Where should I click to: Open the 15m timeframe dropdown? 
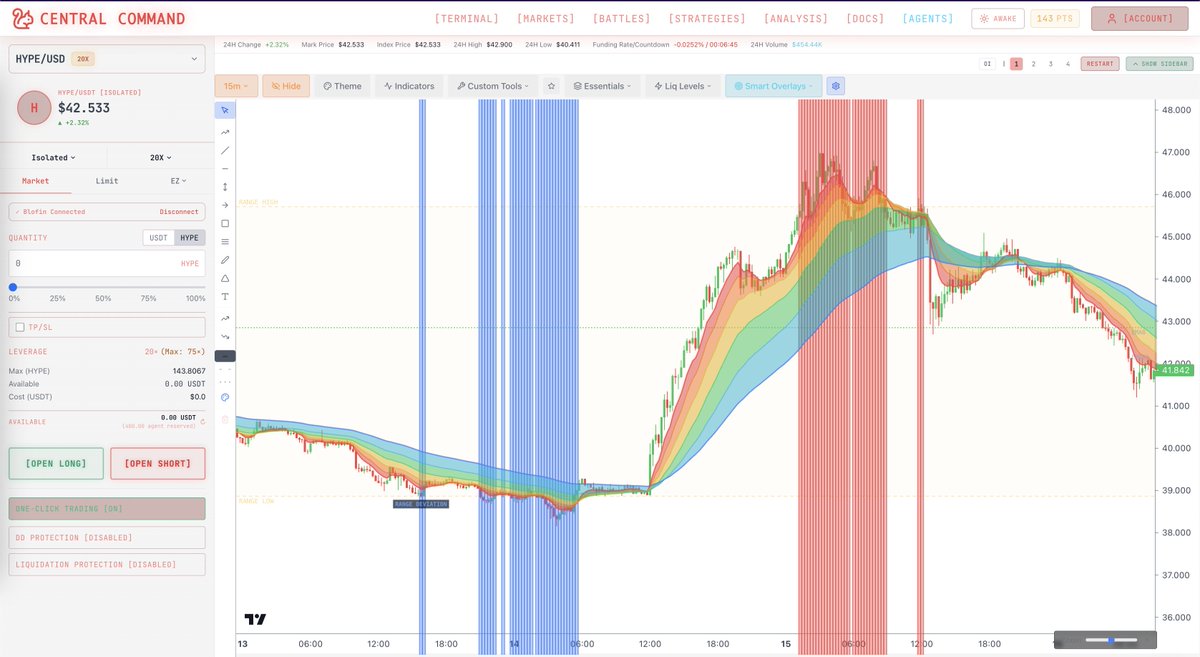237,86
